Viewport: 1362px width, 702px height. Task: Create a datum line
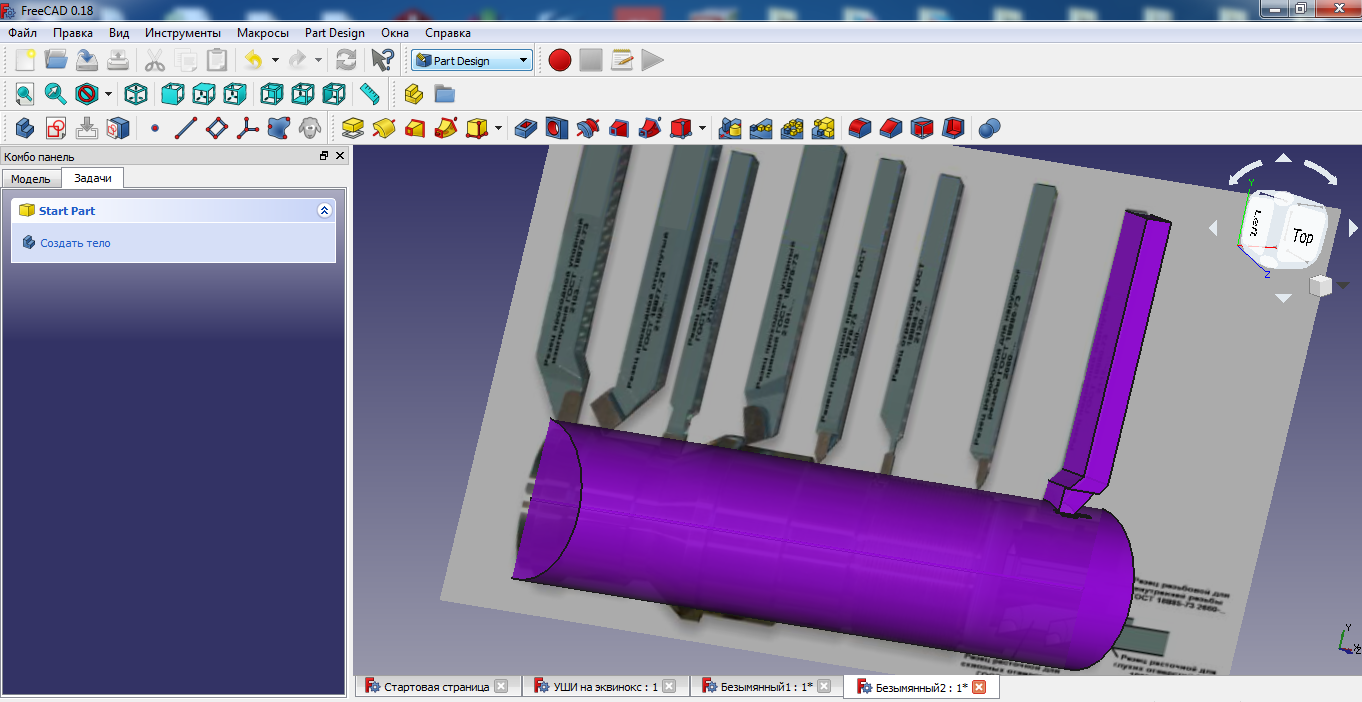185,128
